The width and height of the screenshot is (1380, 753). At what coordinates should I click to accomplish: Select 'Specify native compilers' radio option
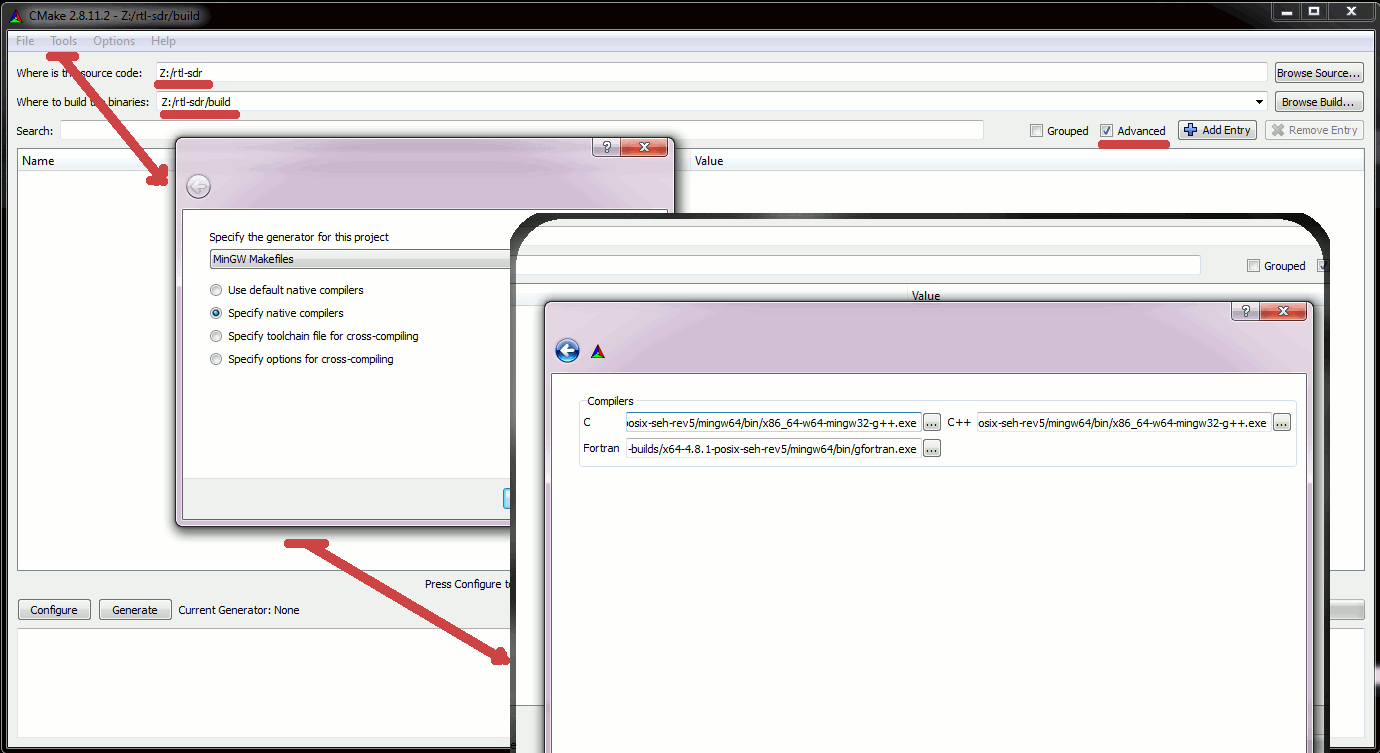click(216, 313)
